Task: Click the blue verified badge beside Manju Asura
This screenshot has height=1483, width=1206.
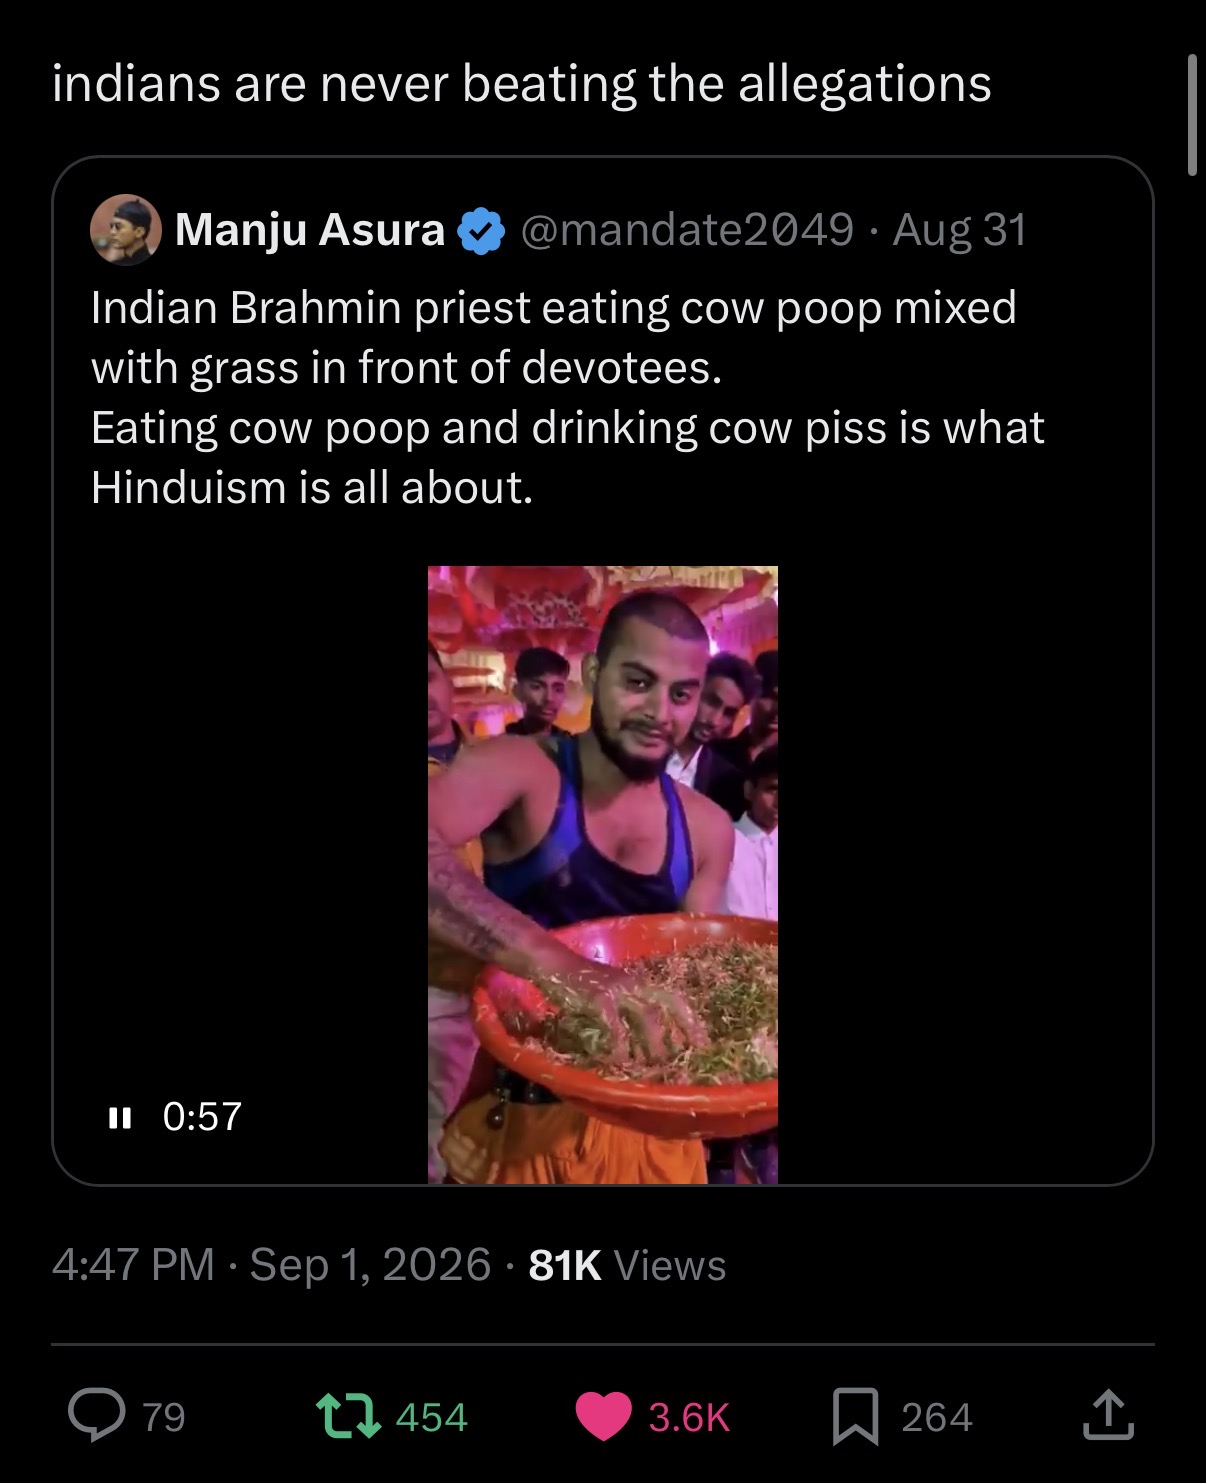Action: click(x=481, y=231)
